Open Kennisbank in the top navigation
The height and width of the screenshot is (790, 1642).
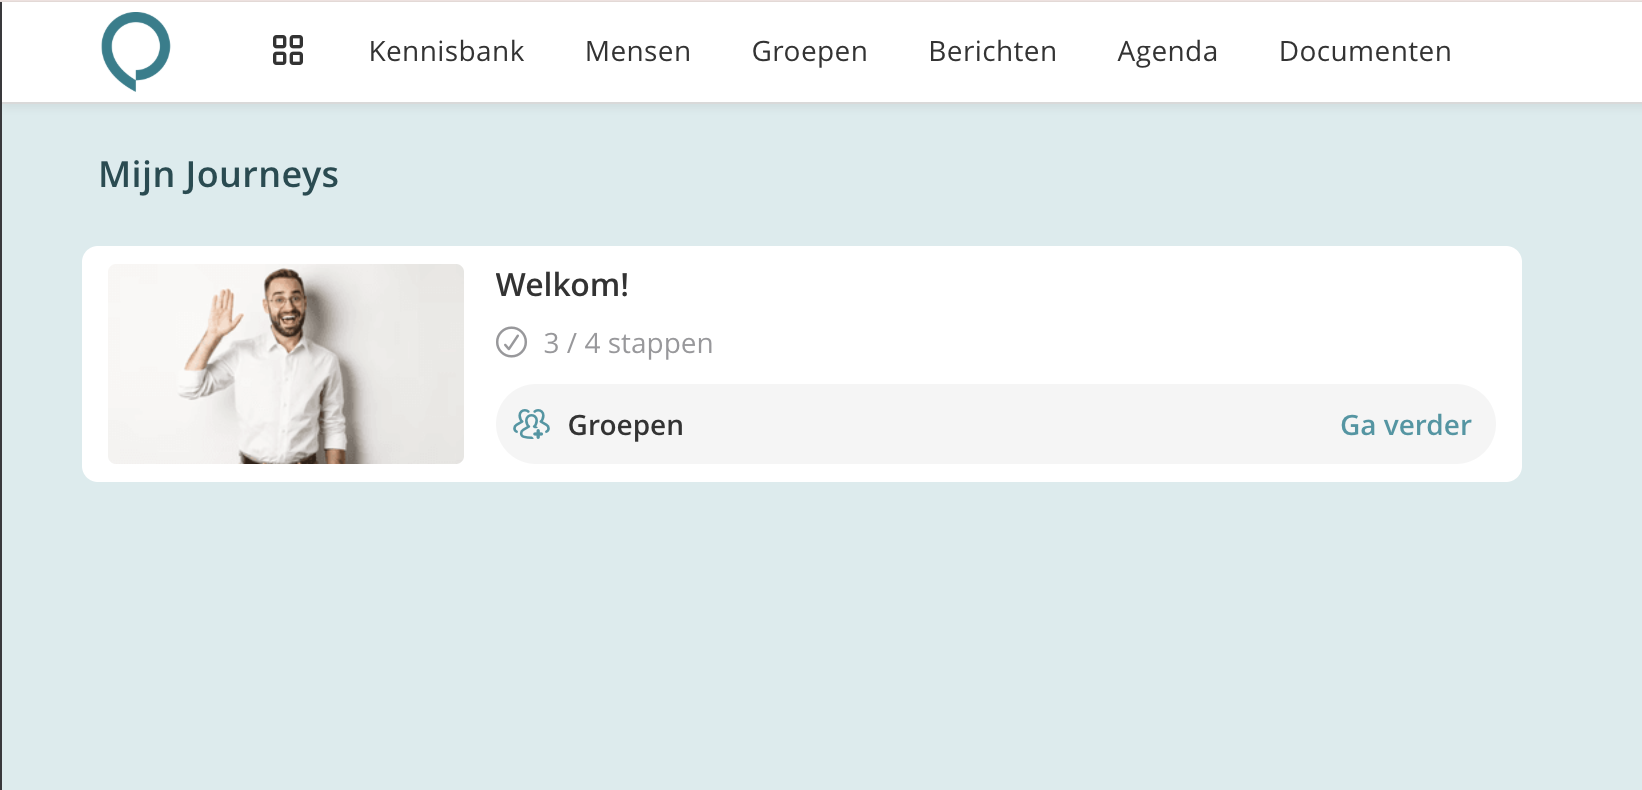click(446, 51)
